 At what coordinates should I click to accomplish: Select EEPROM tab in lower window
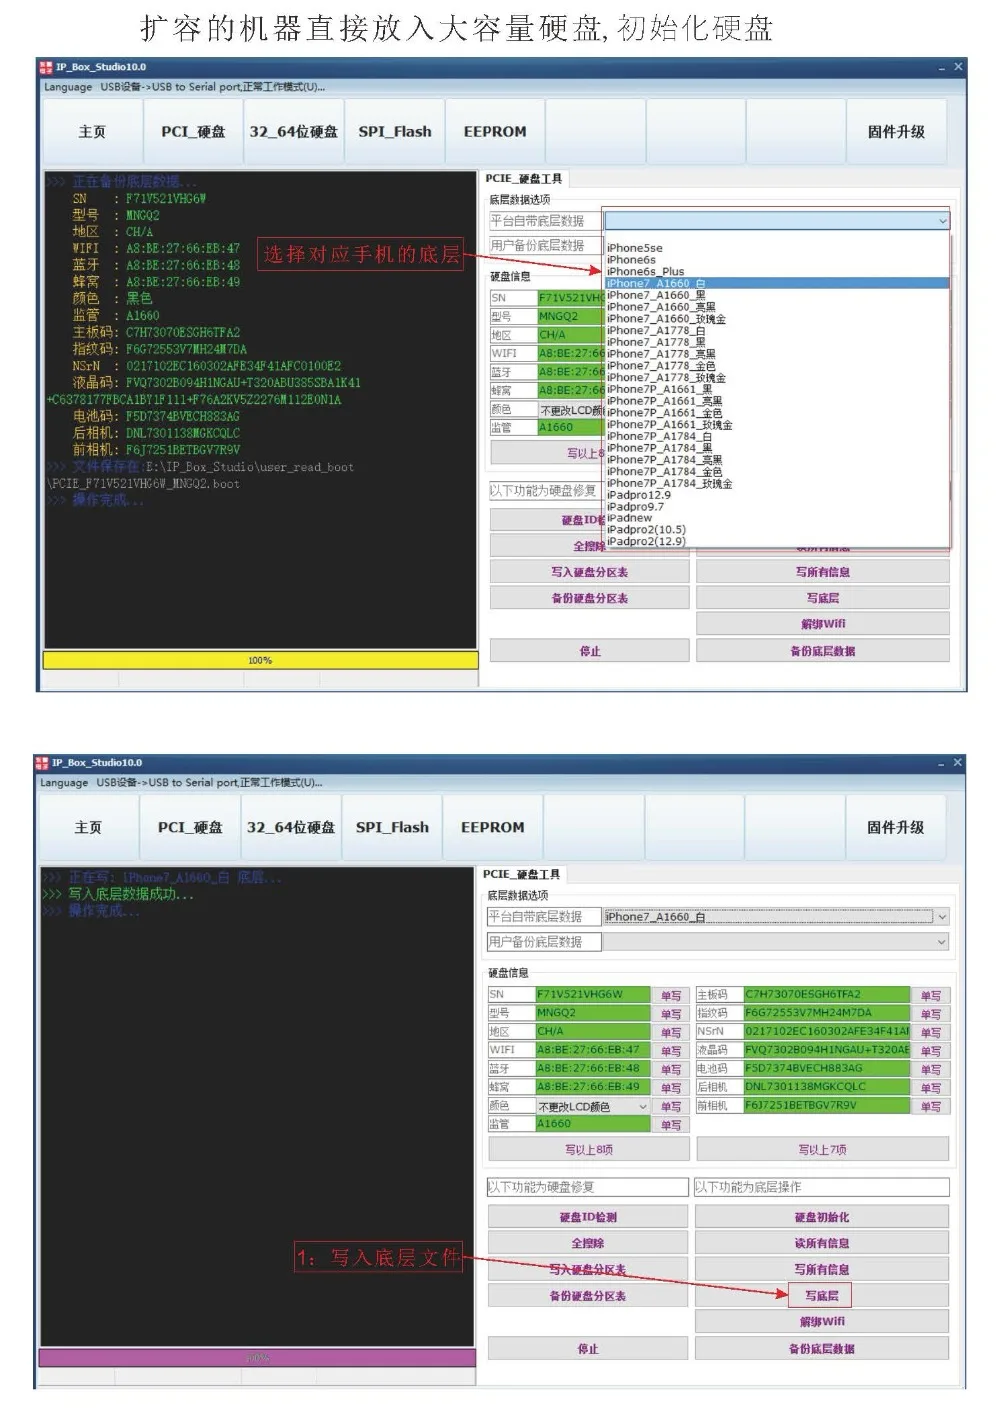coord(493,828)
